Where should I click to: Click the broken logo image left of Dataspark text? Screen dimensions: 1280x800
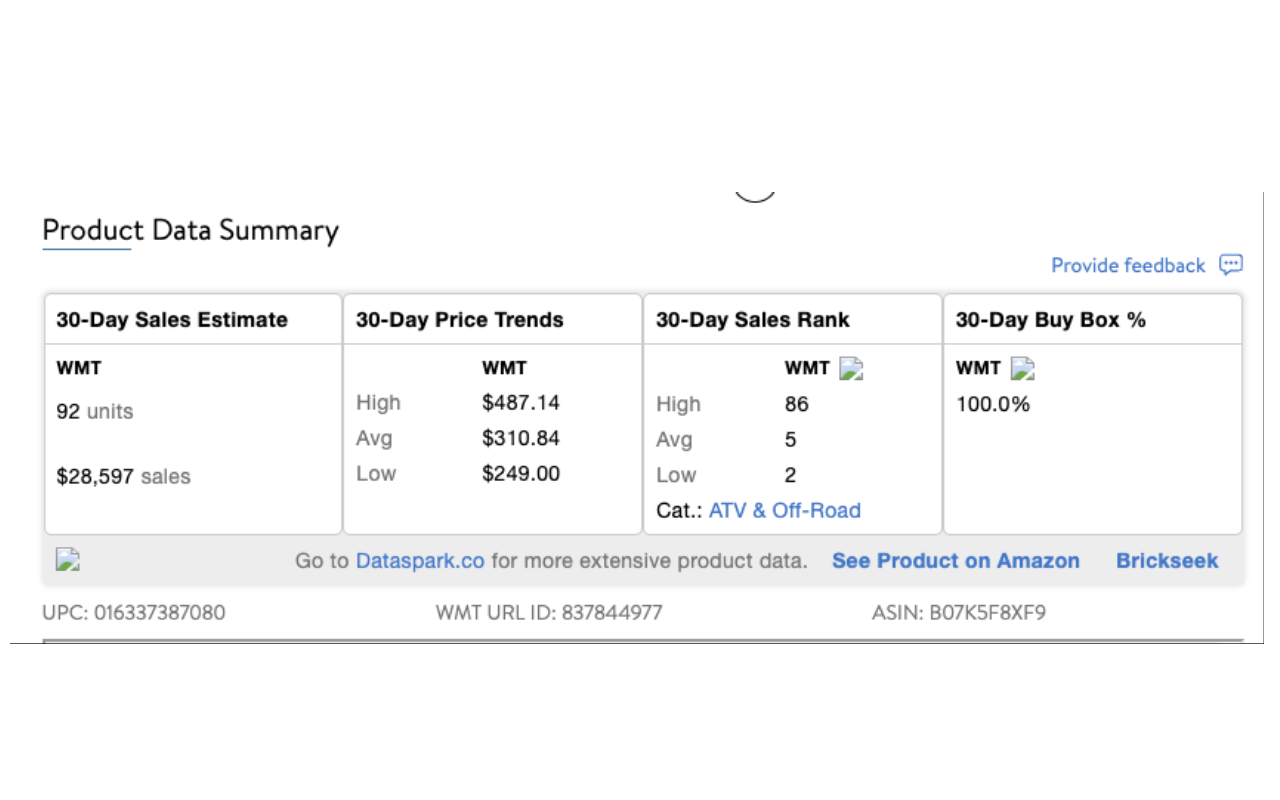pyautogui.click(x=68, y=560)
